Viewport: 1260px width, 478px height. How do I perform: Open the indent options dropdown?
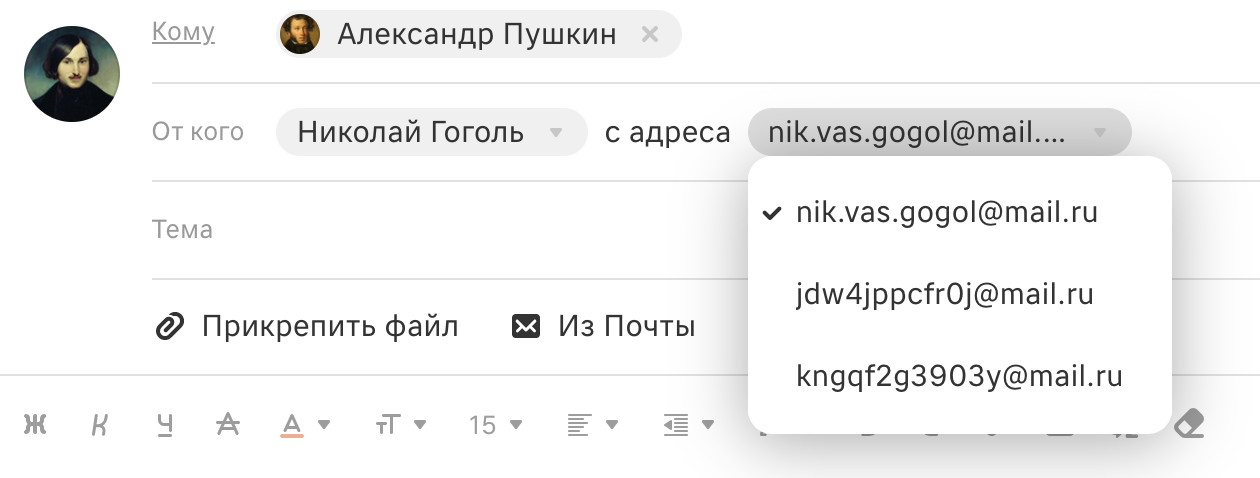pos(687,425)
